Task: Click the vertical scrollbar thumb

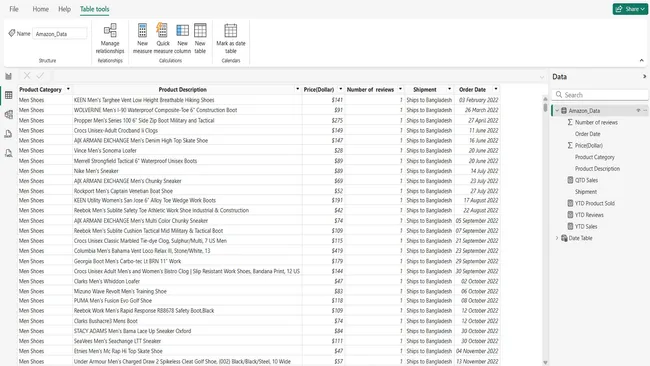Action: coord(545,107)
